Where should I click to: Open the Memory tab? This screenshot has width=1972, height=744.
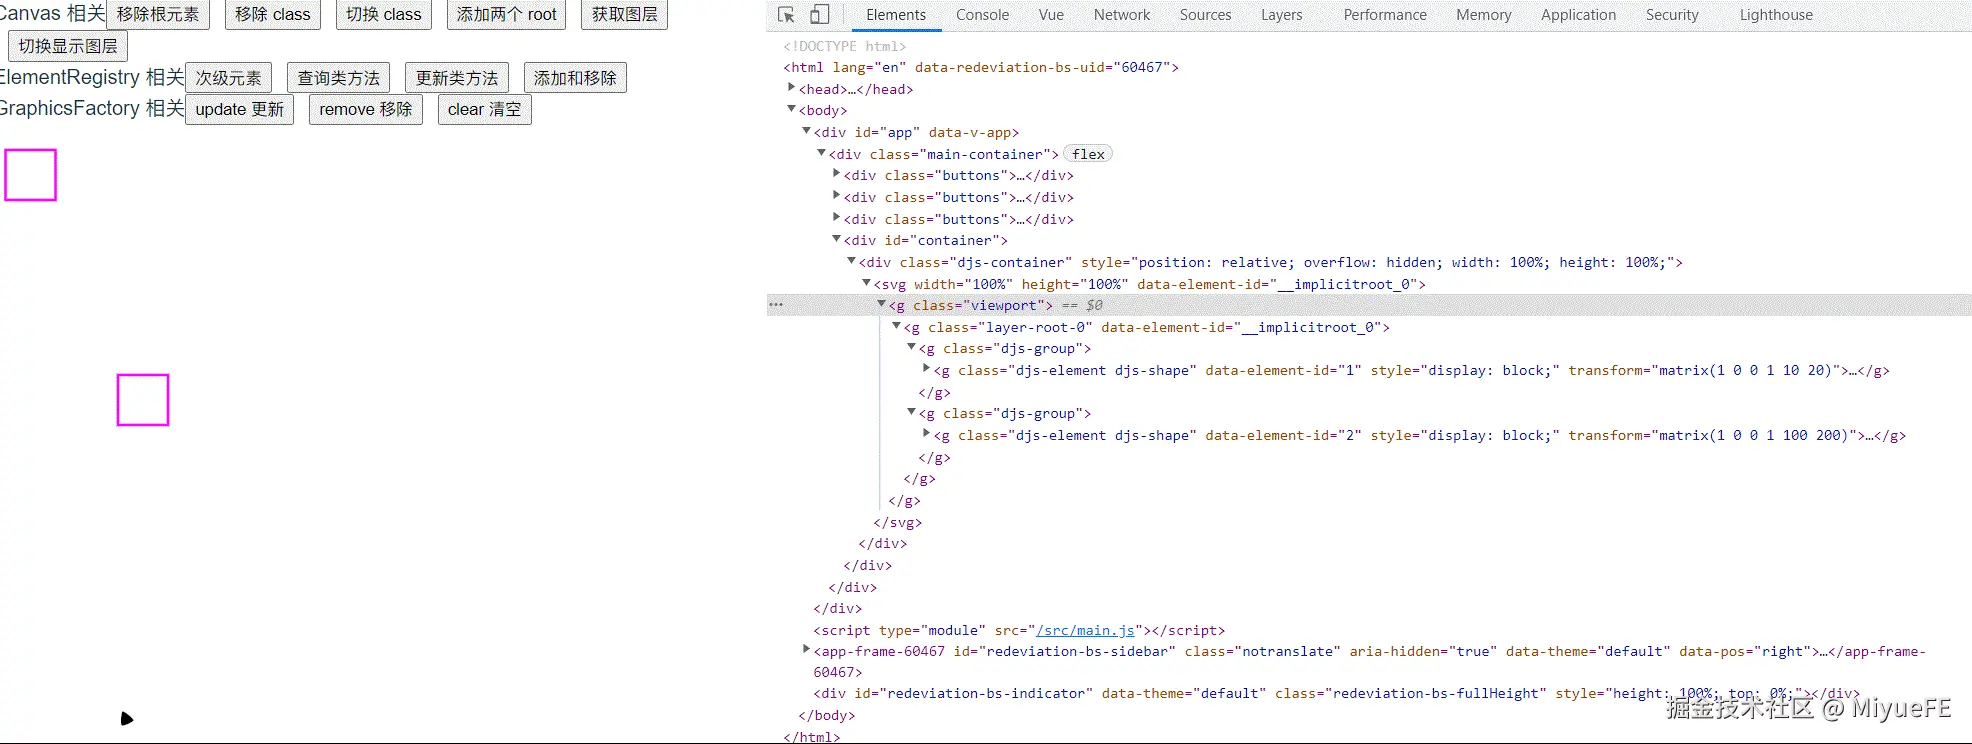(1483, 15)
